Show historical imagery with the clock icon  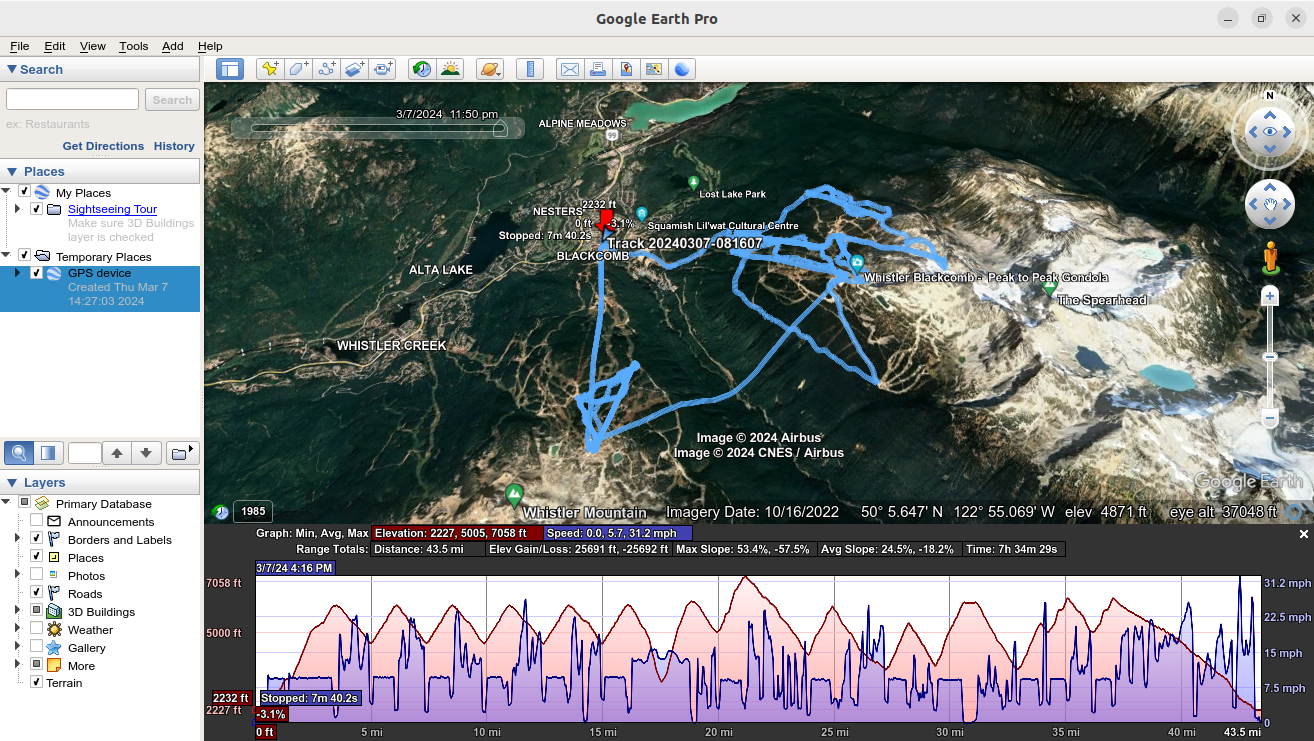click(x=422, y=69)
